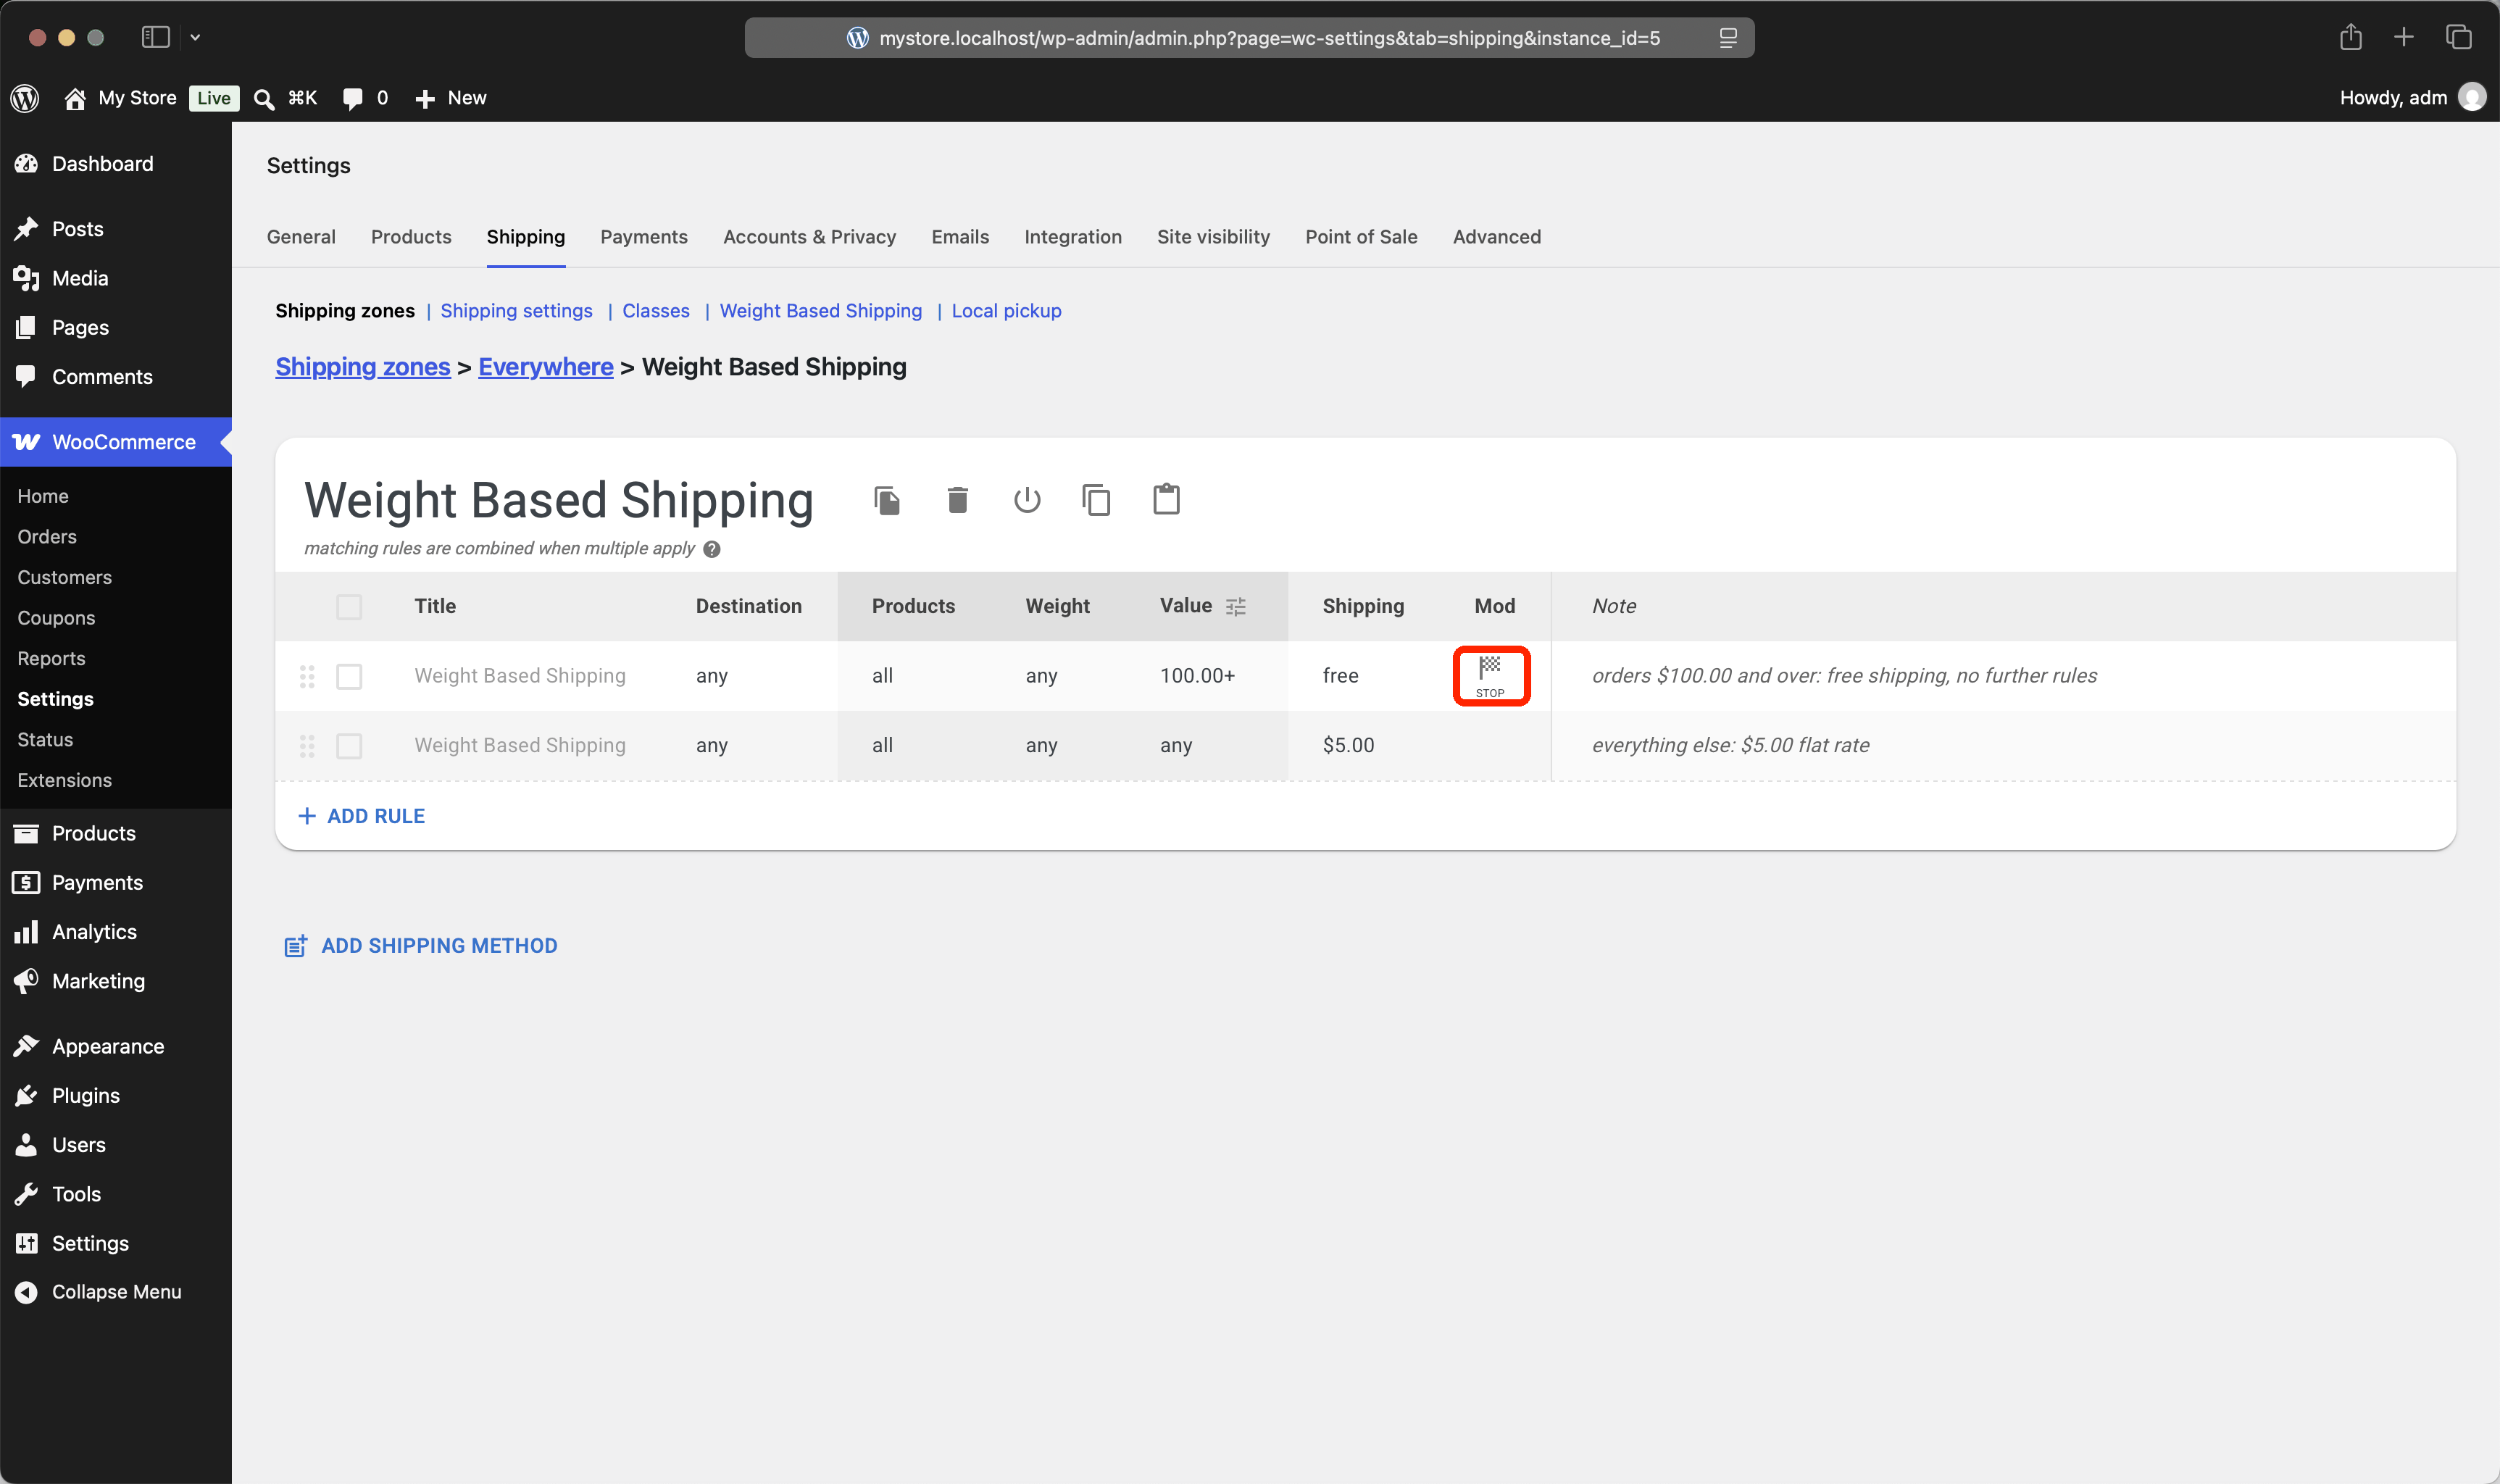Copy rules using the copy icon
The image size is (2500, 1484).
point(1097,500)
